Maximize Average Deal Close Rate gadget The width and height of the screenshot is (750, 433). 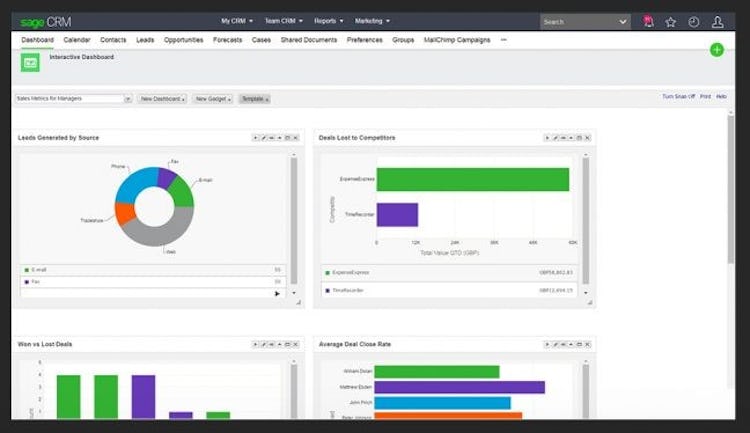[579, 344]
